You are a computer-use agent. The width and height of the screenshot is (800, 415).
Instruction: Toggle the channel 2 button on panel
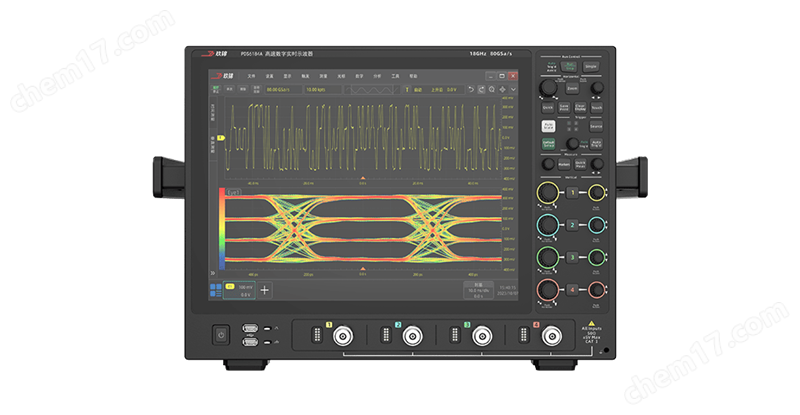pos(573,224)
